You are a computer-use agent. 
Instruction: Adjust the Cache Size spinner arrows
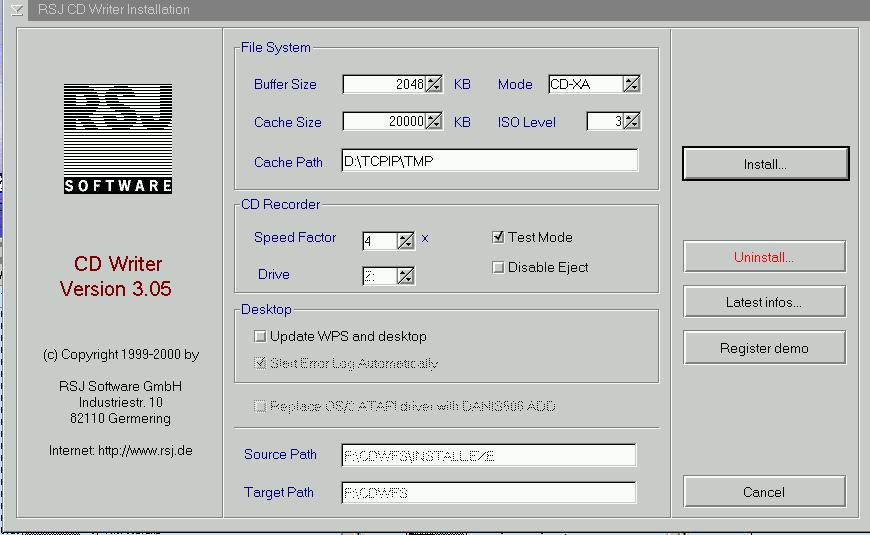(x=434, y=122)
